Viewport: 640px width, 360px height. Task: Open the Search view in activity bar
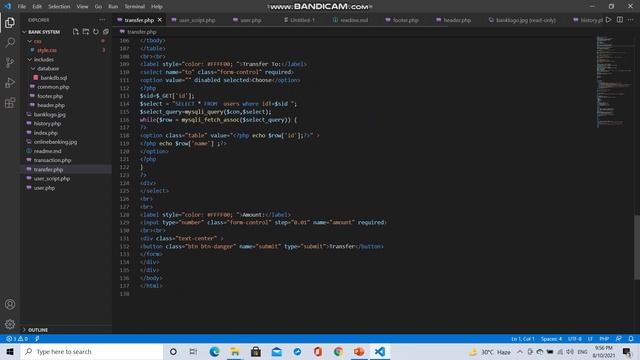(x=10, y=42)
